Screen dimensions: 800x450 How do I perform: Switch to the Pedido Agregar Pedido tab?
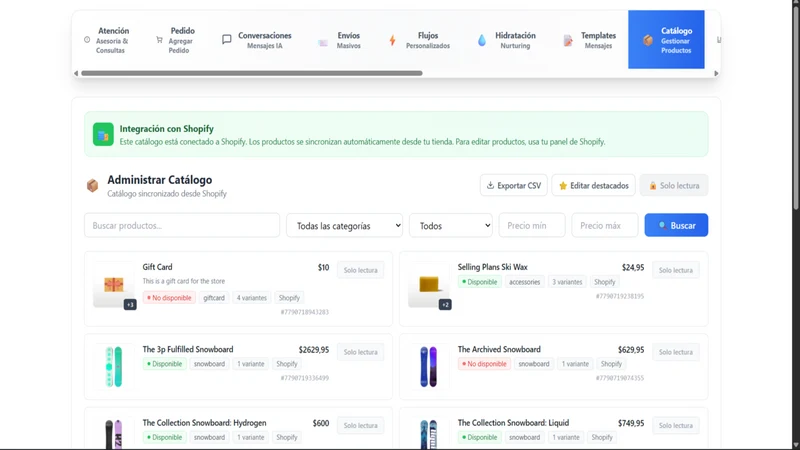175,40
